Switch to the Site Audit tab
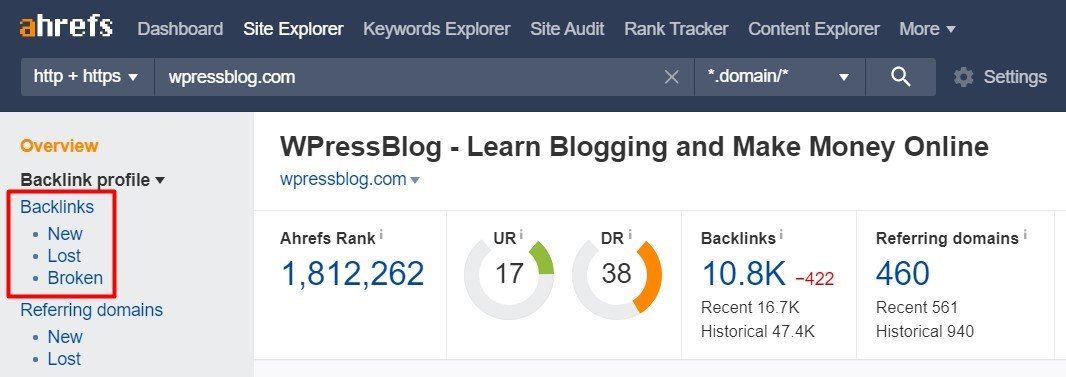 pos(567,29)
